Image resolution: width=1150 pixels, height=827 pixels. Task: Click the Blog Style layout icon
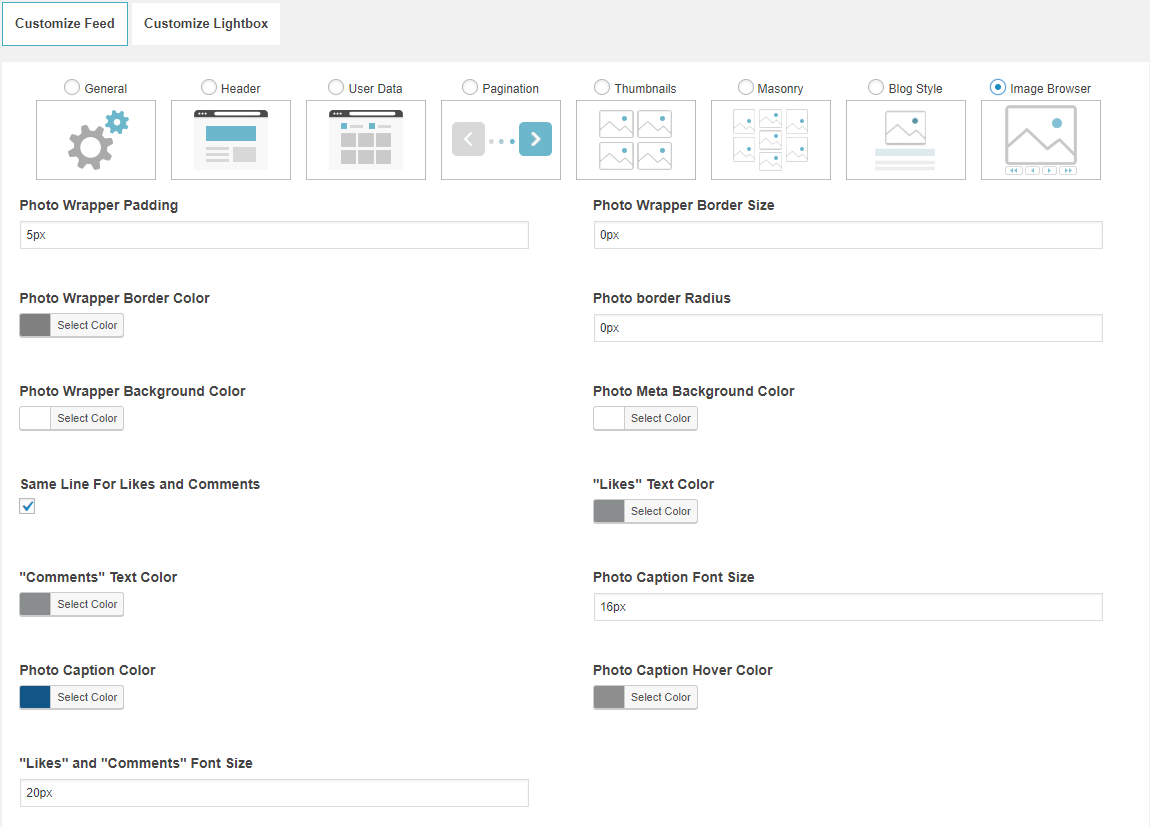pos(906,140)
